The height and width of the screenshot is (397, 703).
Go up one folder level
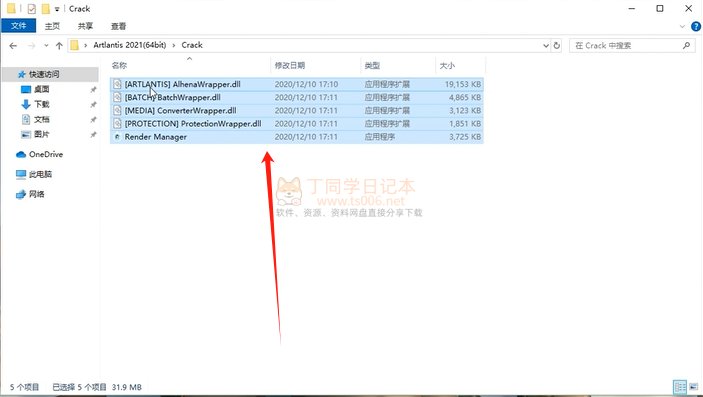[59, 45]
